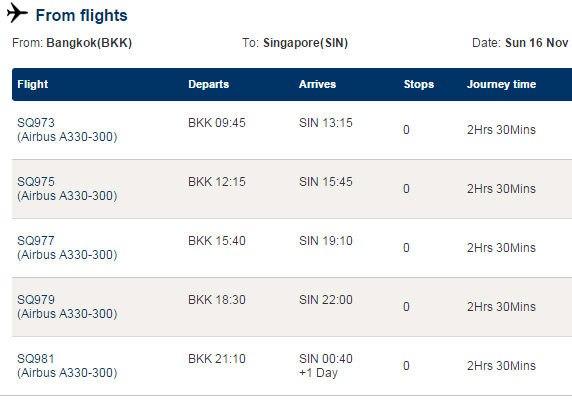Screen dimensions: 572x411
Task: Click the Stops column header
Action: pyautogui.click(x=418, y=84)
